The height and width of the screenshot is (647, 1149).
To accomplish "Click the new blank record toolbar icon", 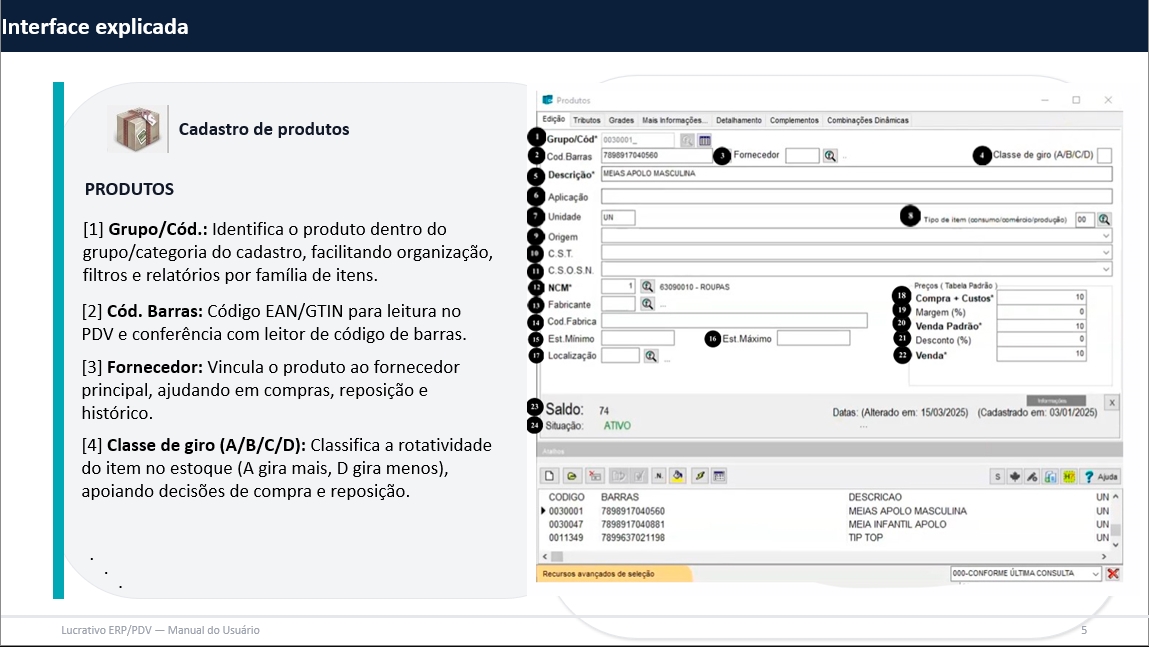I will point(549,476).
